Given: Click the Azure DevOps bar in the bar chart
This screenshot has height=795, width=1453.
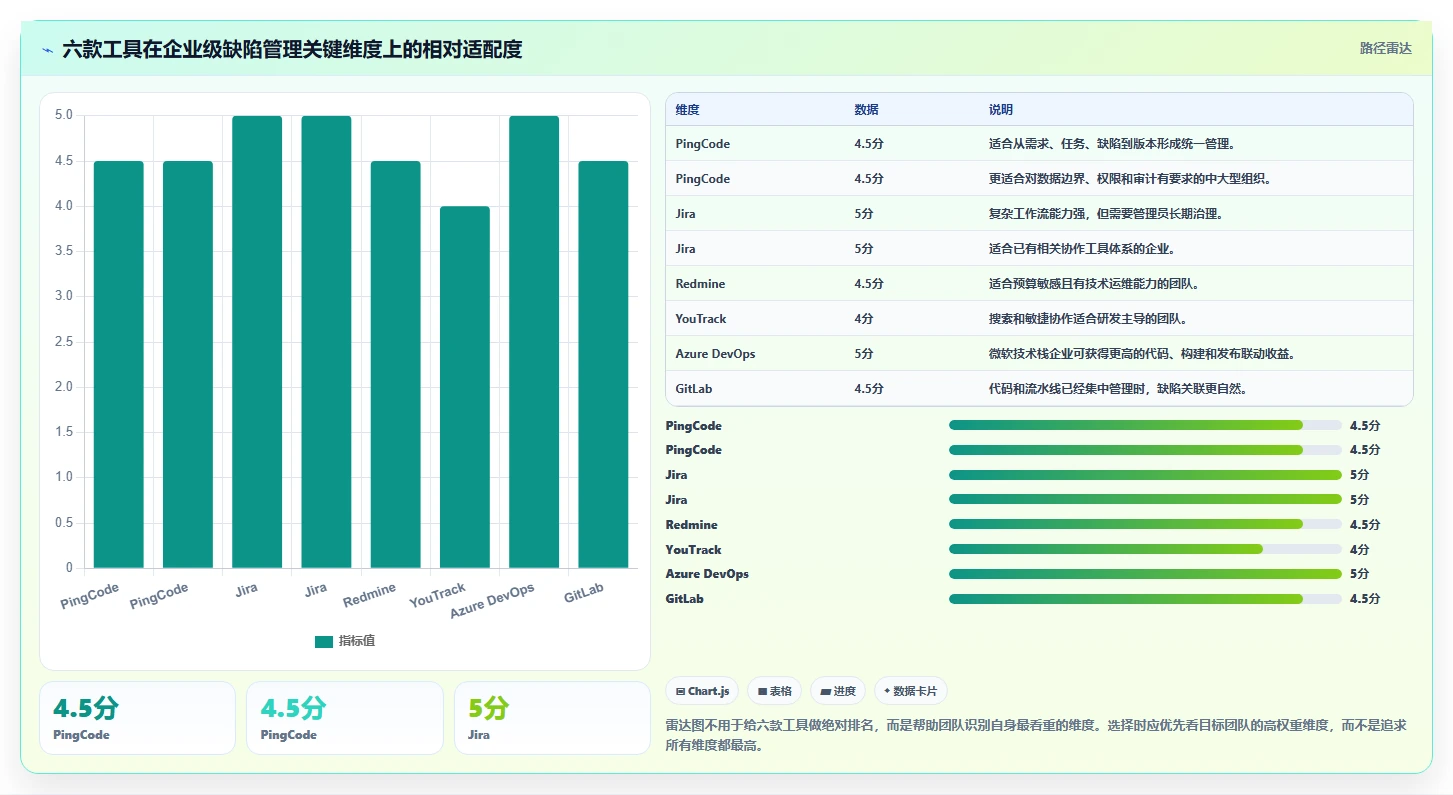Looking at the screenshot, I should pos(534,342).
